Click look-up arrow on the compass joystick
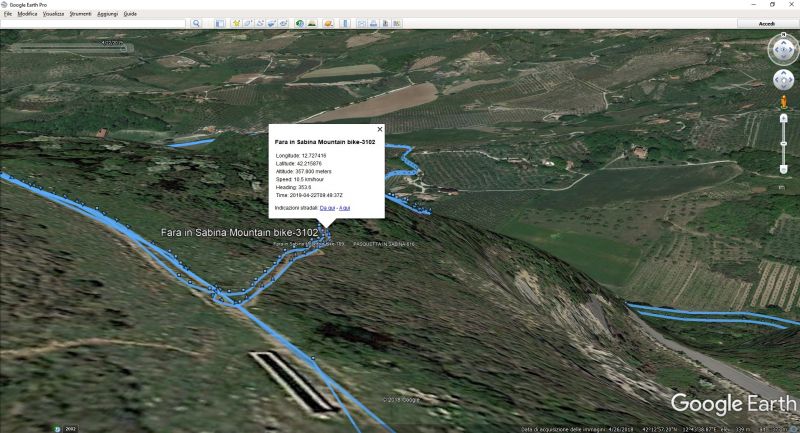The height and width of the screenshot is (433, 800). point(784,42)
